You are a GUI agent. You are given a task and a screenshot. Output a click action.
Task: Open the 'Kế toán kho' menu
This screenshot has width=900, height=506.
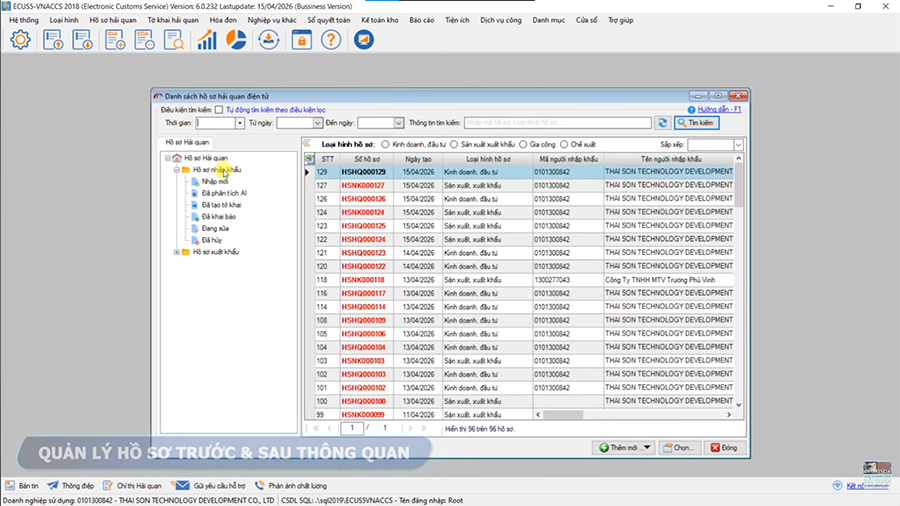[x=380, y=19]
